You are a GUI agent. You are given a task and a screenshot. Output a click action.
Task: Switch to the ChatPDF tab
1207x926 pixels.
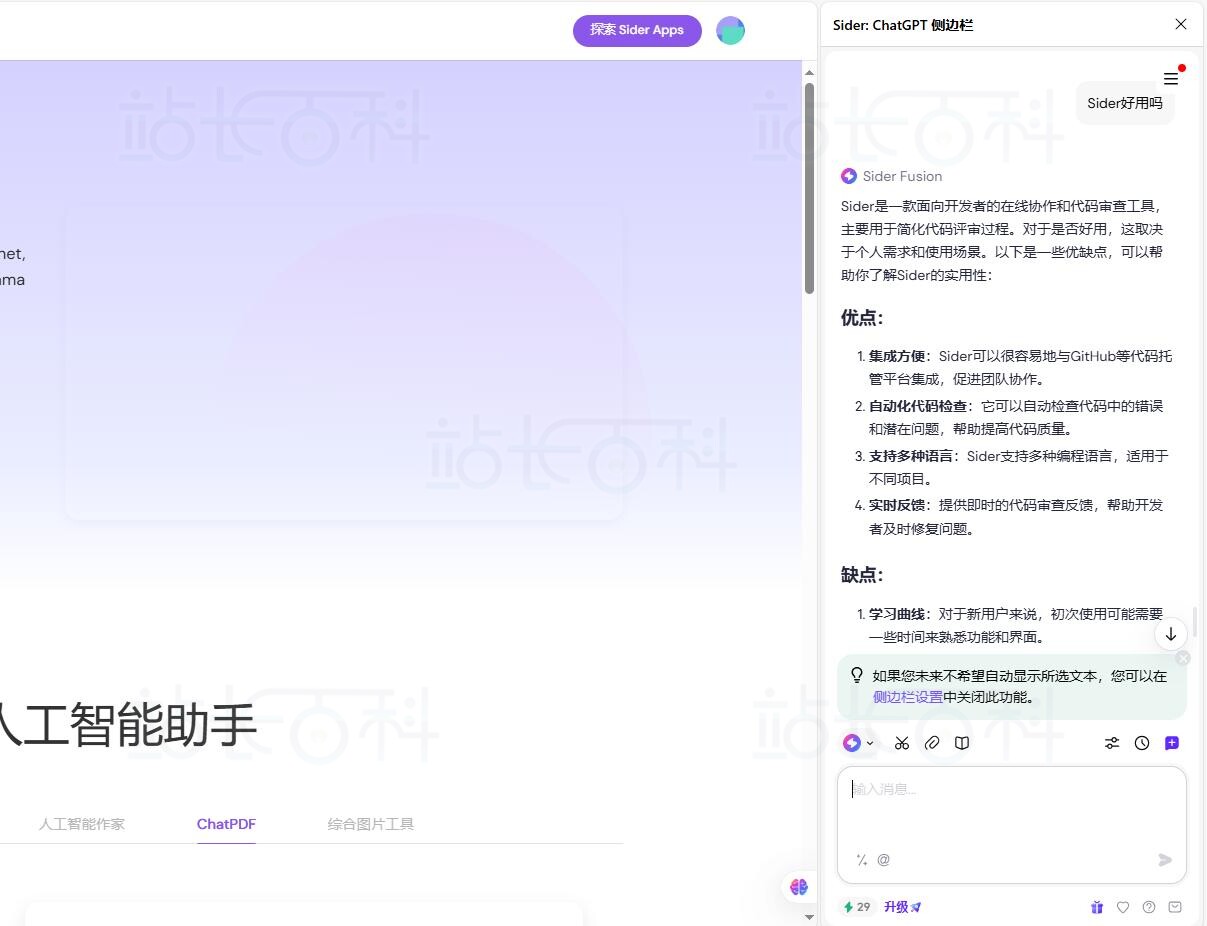pos(226,824)
